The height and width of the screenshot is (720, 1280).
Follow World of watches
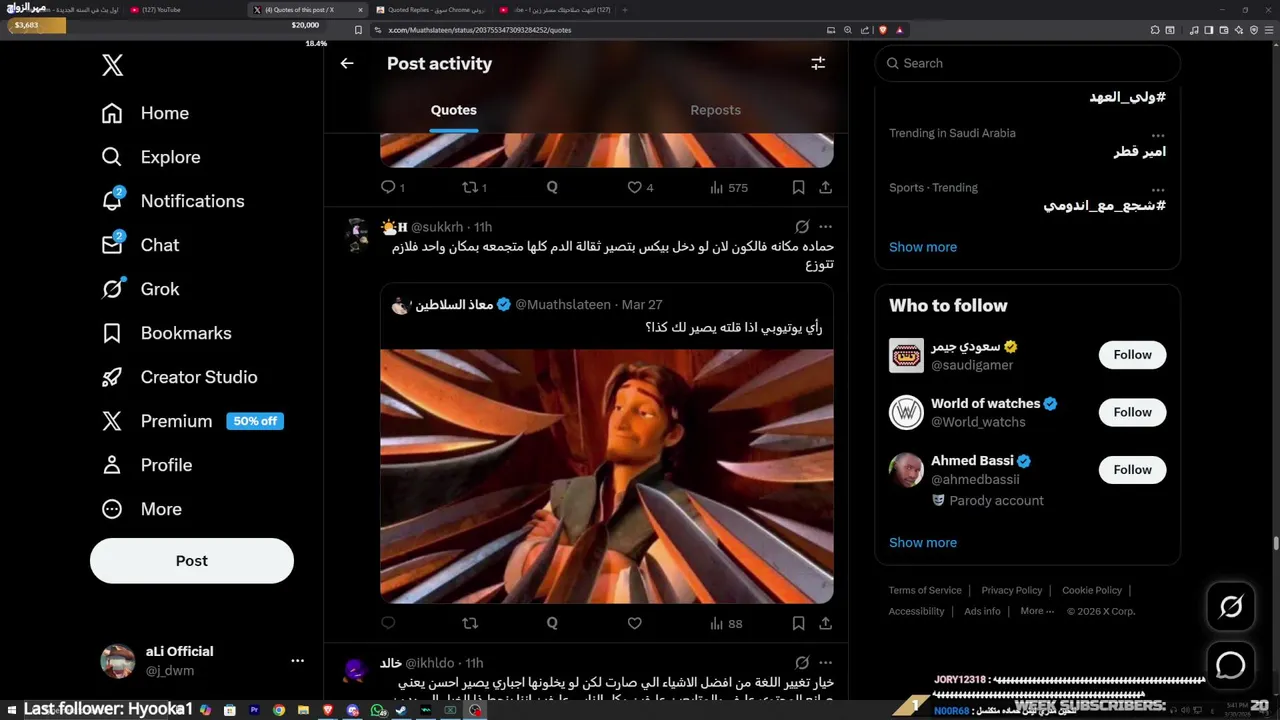click(1132, 412)
